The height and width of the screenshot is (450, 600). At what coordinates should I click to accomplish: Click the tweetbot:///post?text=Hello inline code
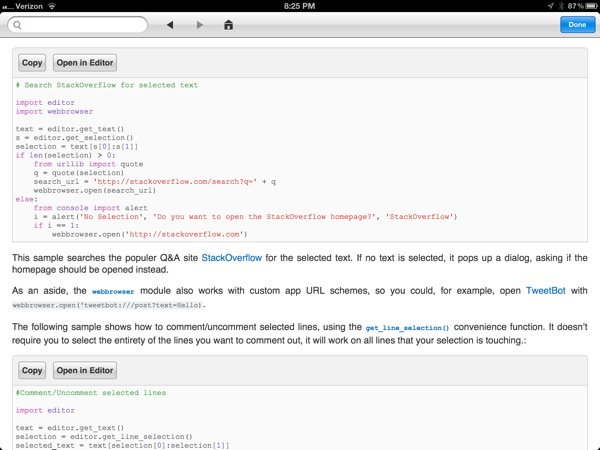pos(108,305)
